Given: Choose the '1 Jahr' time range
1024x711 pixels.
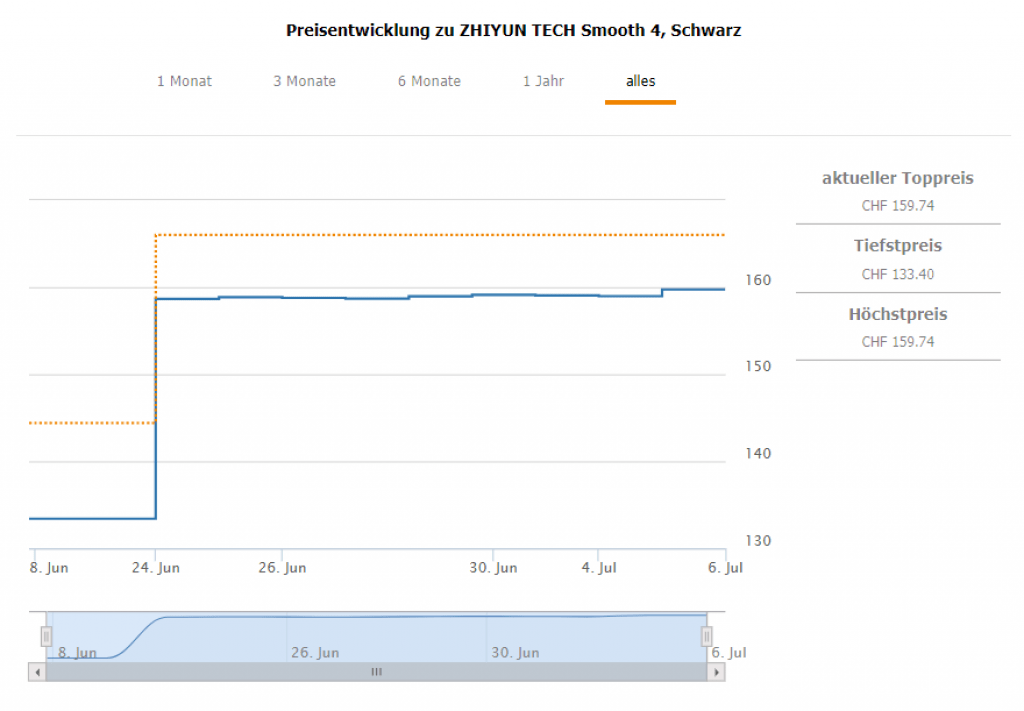Looking at the screenshot, I should click(543, 81).
